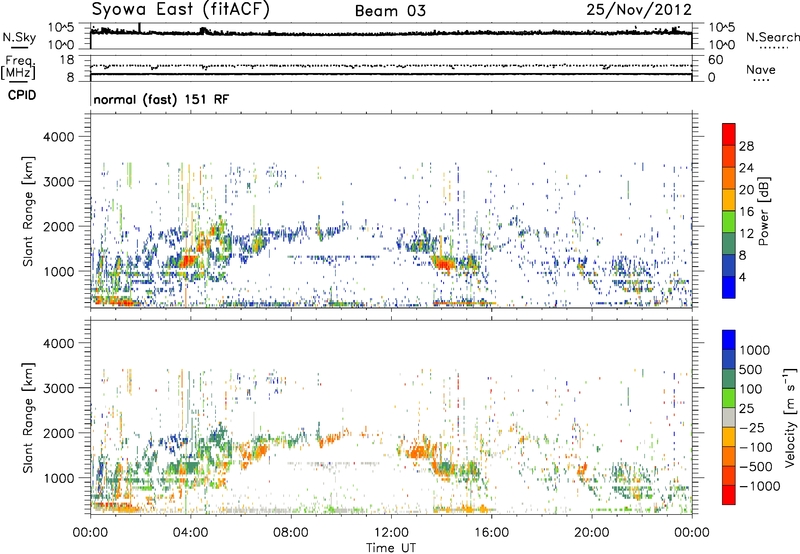Select the '20' tick on Power colorbar

point(746,190)
